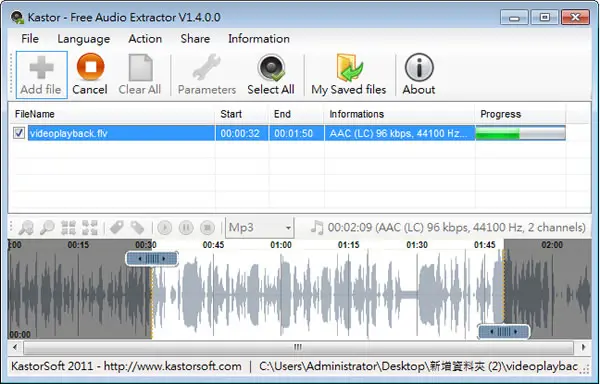Click the Informations column header

[x=400, y=114]
